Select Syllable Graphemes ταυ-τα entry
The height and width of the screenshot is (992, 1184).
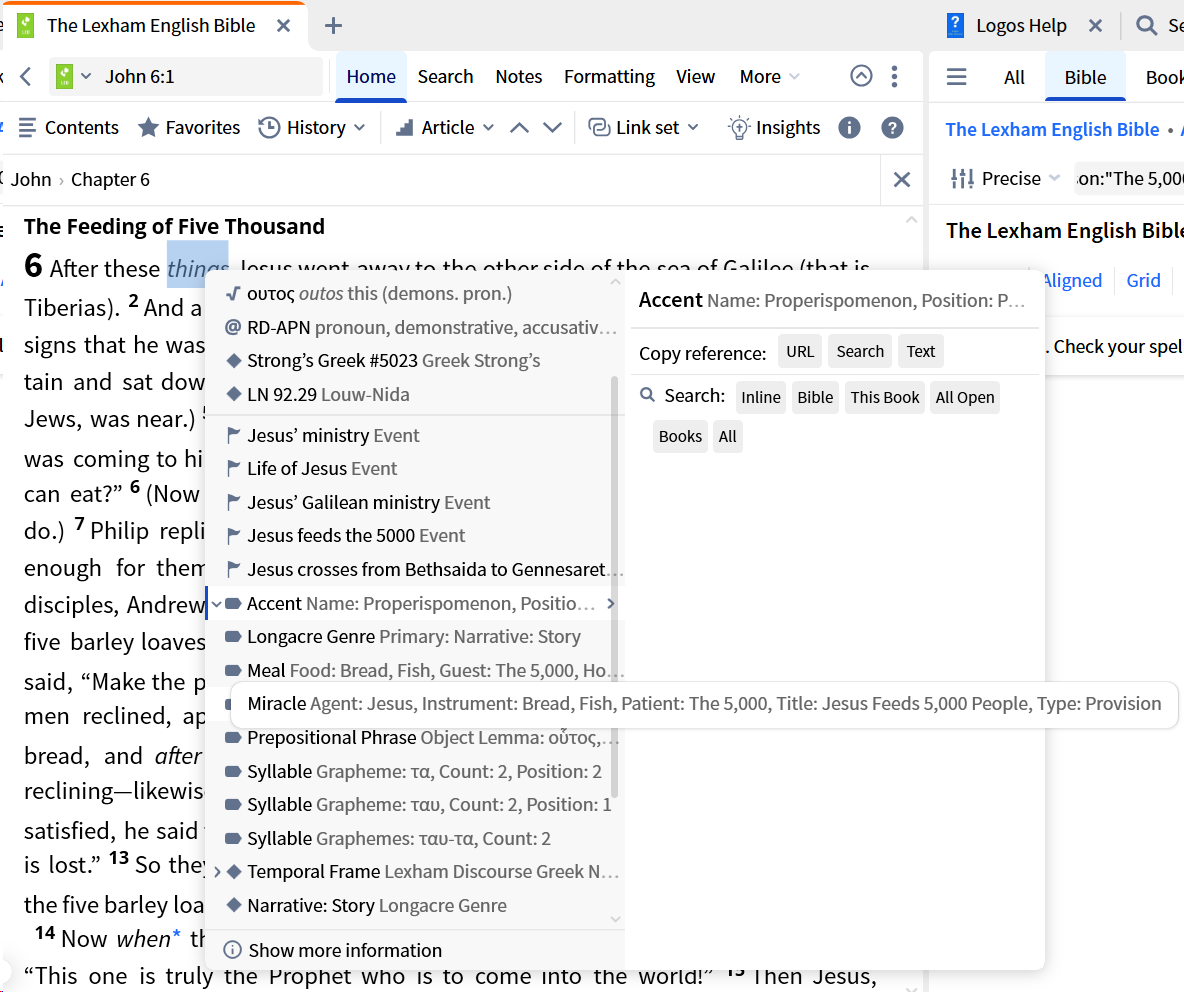[415, 839]
